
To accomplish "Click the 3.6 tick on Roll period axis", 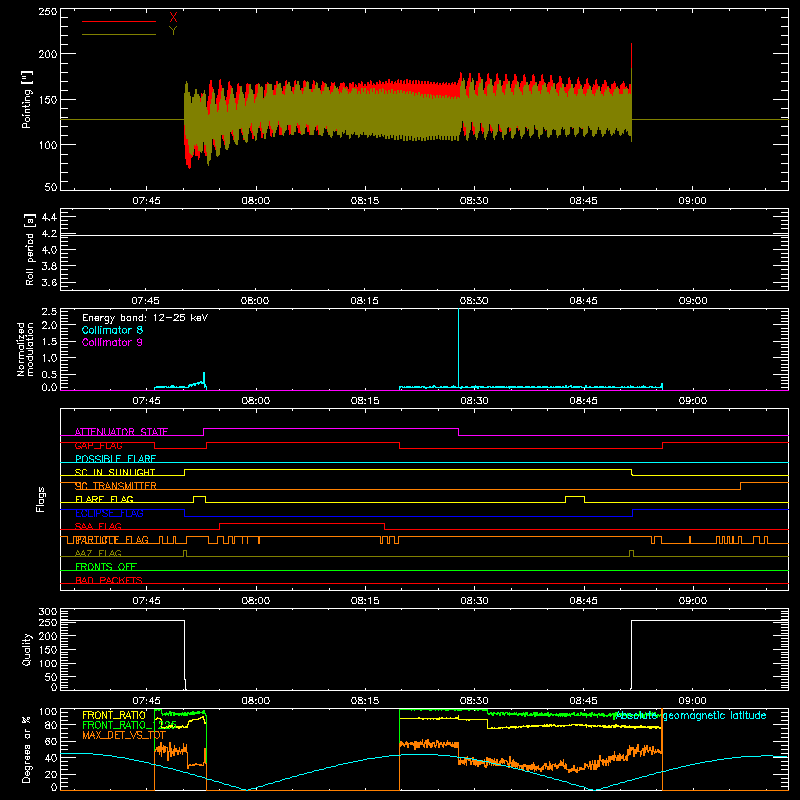I will [x=49, y=282].
